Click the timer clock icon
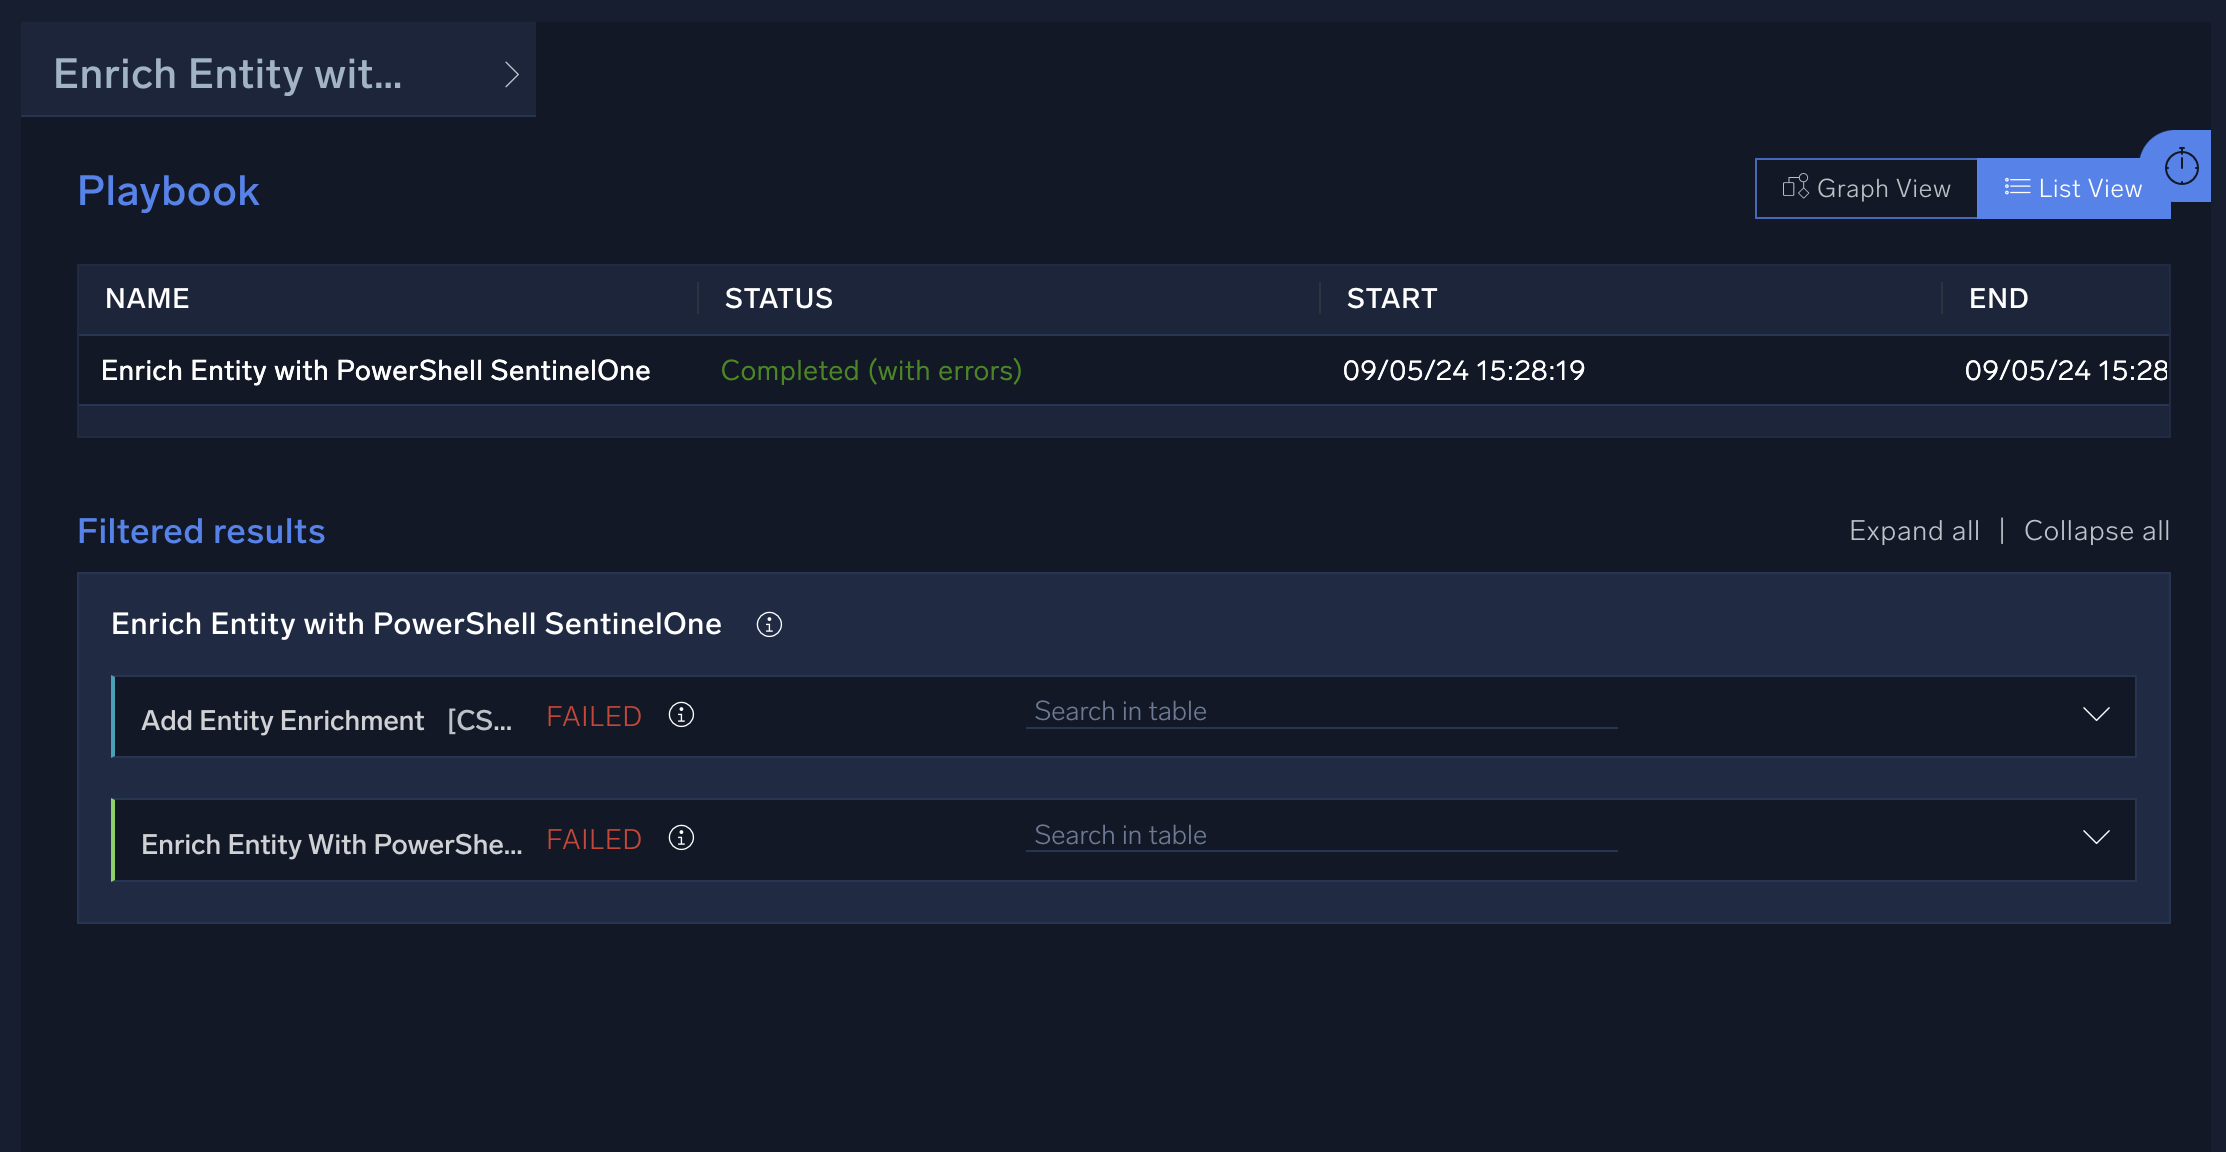 tap(2181, 166)
